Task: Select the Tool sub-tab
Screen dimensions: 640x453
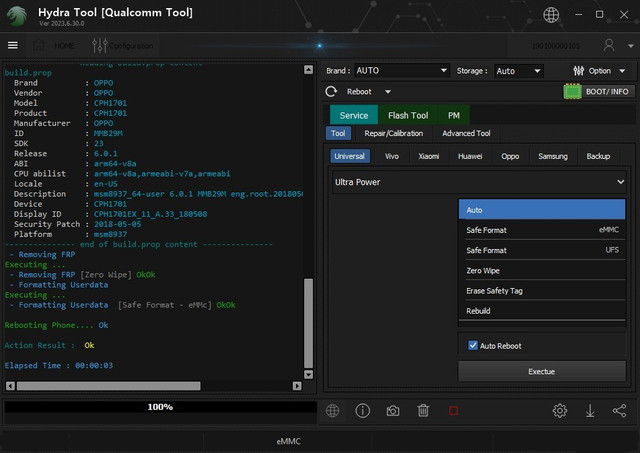Action: (x=338, y=133)
